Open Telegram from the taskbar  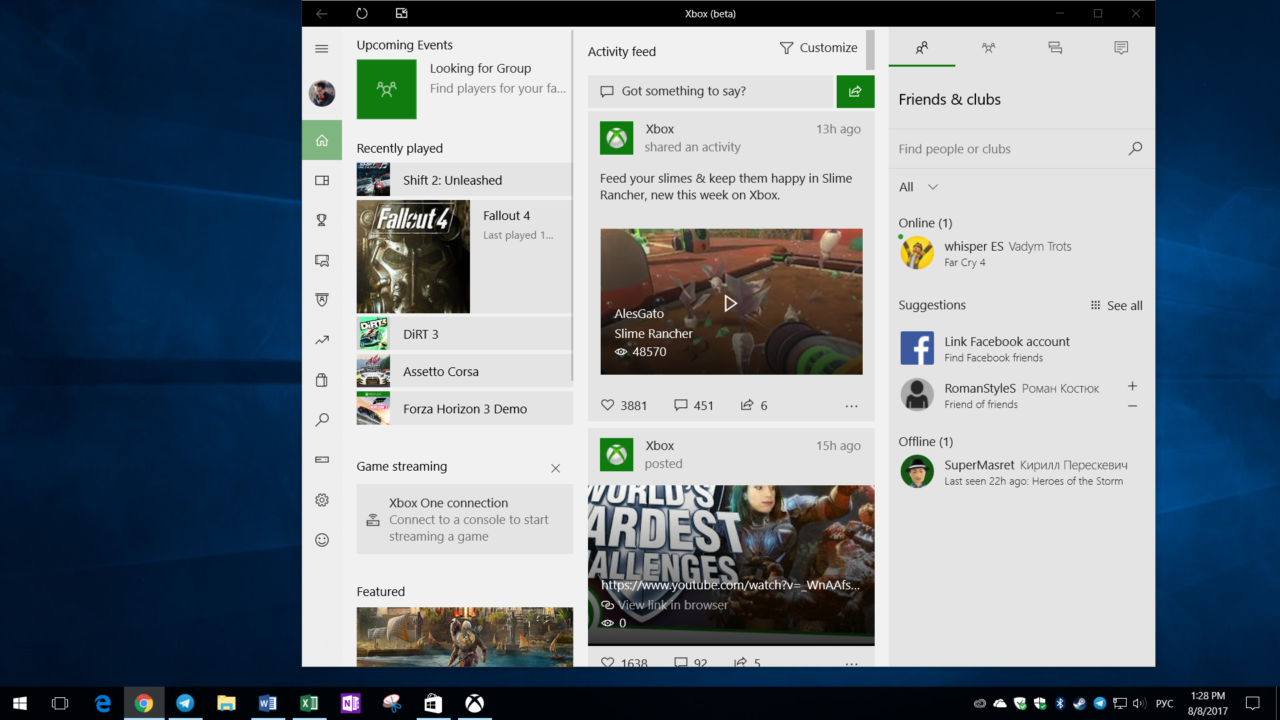185,703
